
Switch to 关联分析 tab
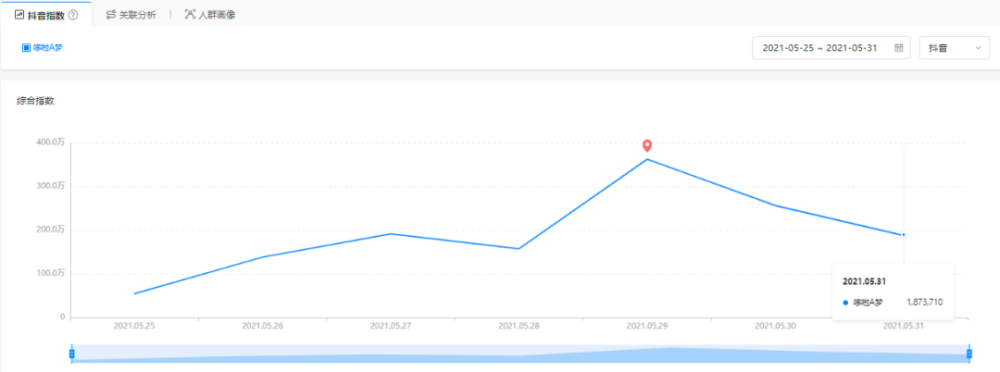pos(131,15)
